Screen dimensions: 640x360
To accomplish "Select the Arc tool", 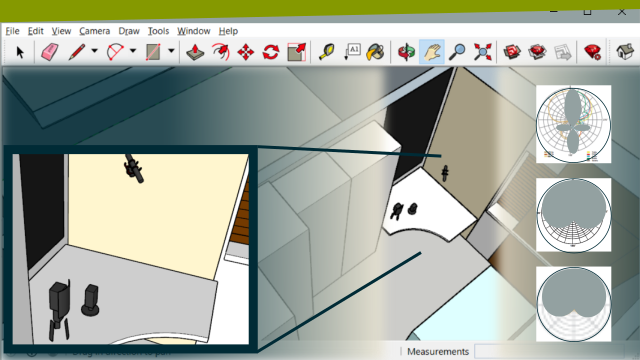I will tap(115, 52).
